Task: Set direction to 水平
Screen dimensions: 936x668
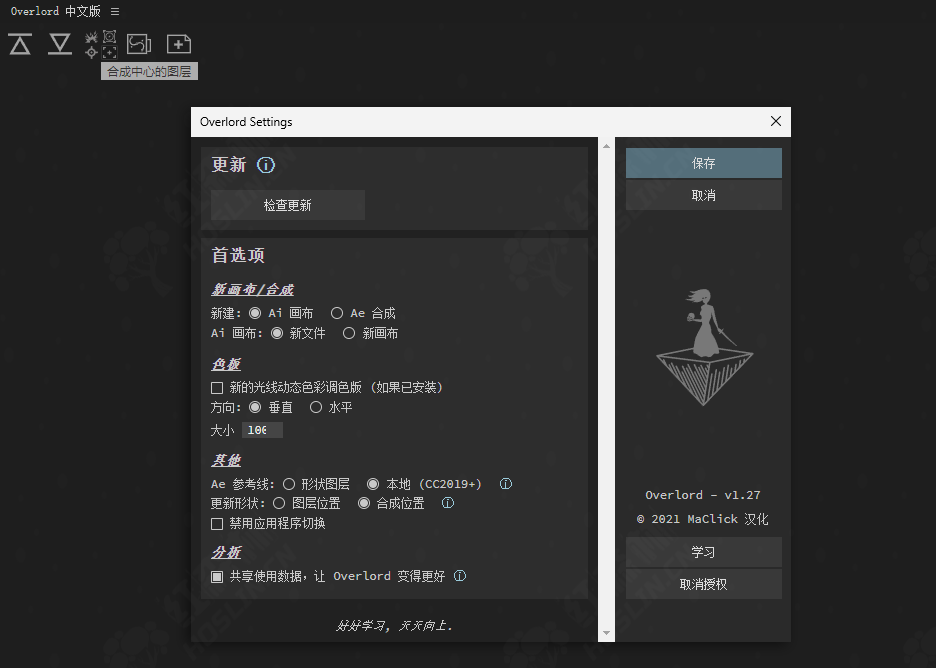Action: pyautogui.click(x=316, y=407)
